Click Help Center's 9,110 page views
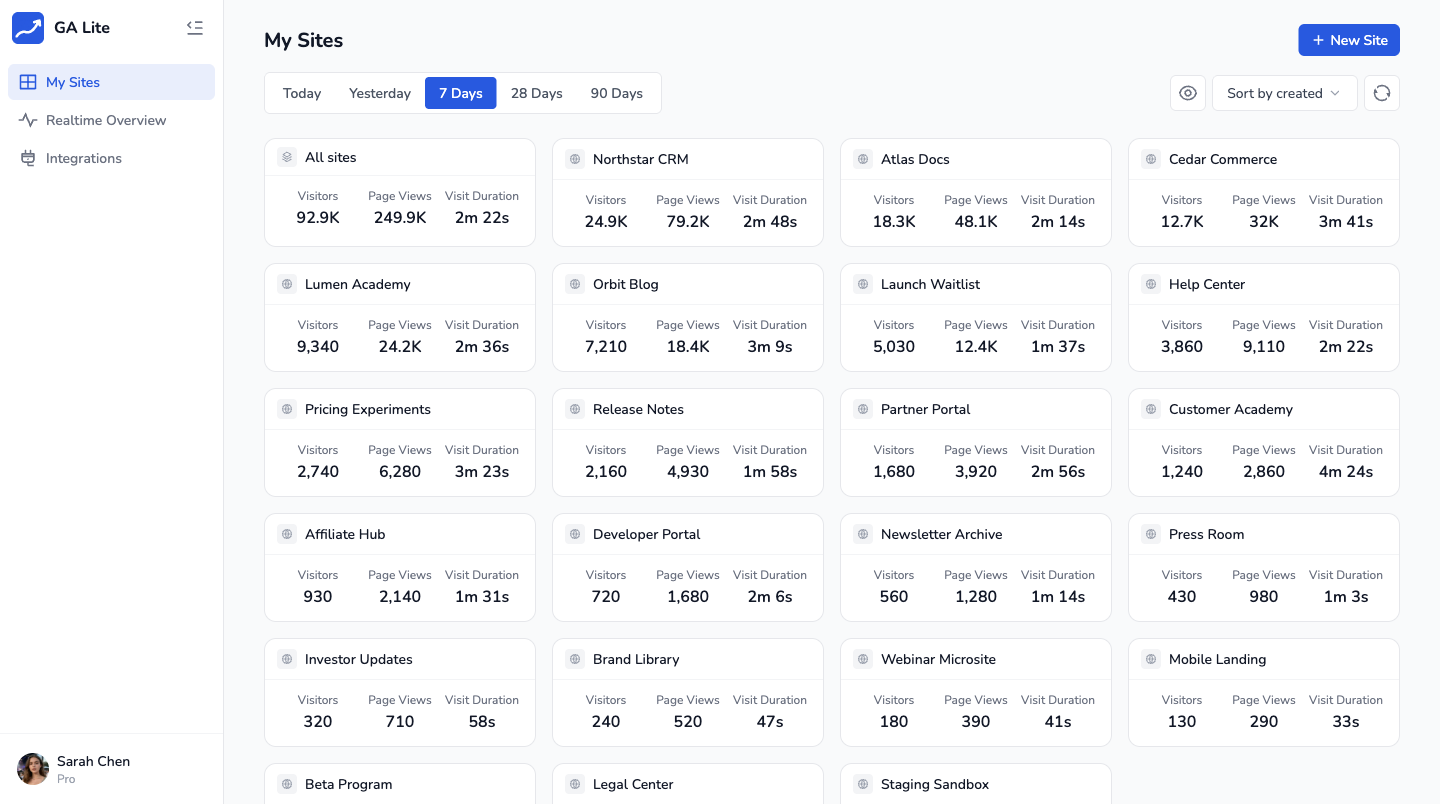This screenshot has width=1440, height=804. click(1264, 346)
